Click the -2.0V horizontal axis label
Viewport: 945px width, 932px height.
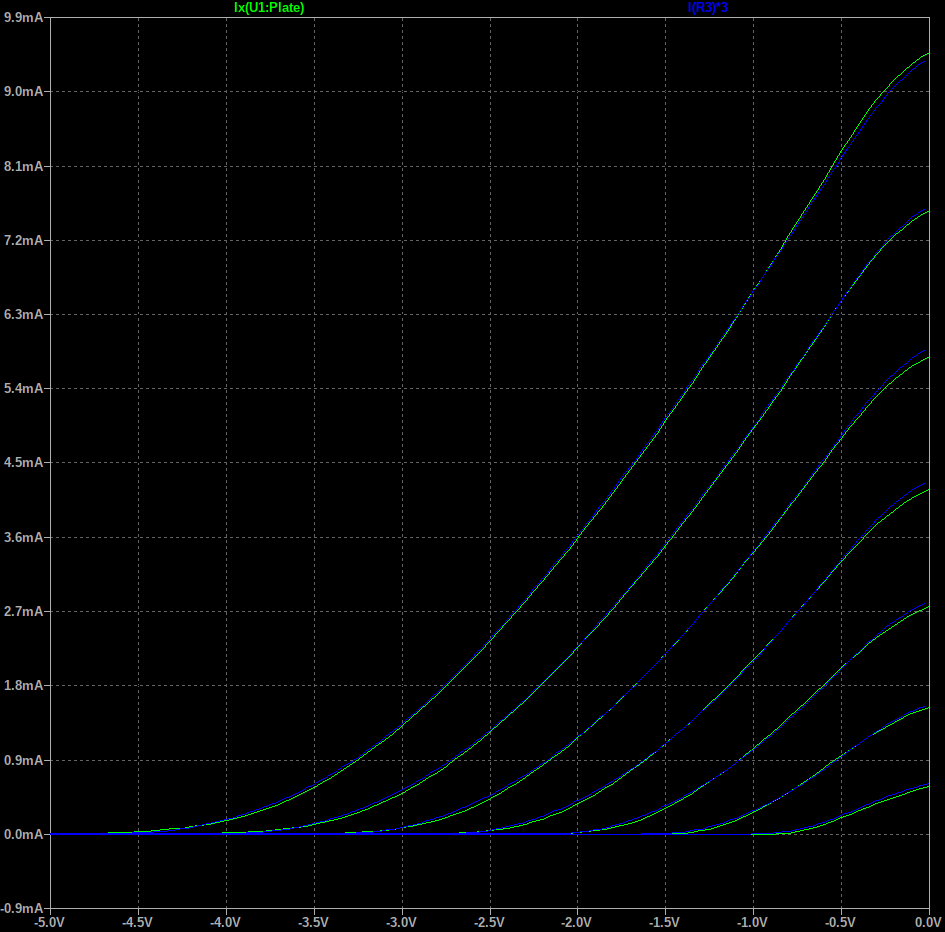[577, 923]
